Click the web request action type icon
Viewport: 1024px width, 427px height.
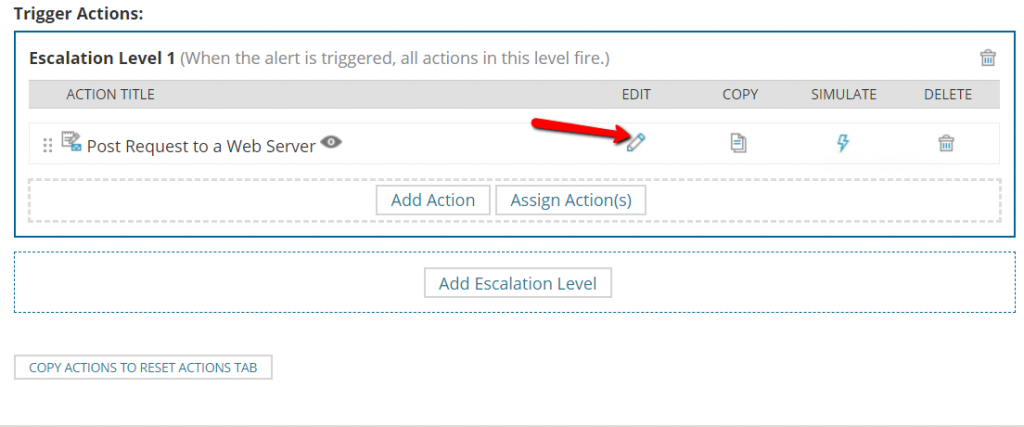(x=71, y=142)
